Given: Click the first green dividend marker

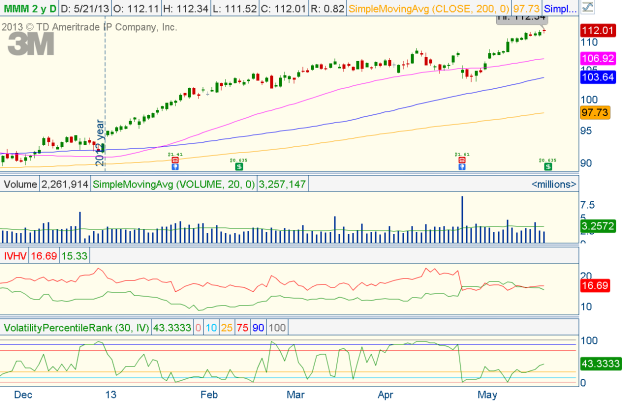Looking at the screenshot, I should pos(239,161).
